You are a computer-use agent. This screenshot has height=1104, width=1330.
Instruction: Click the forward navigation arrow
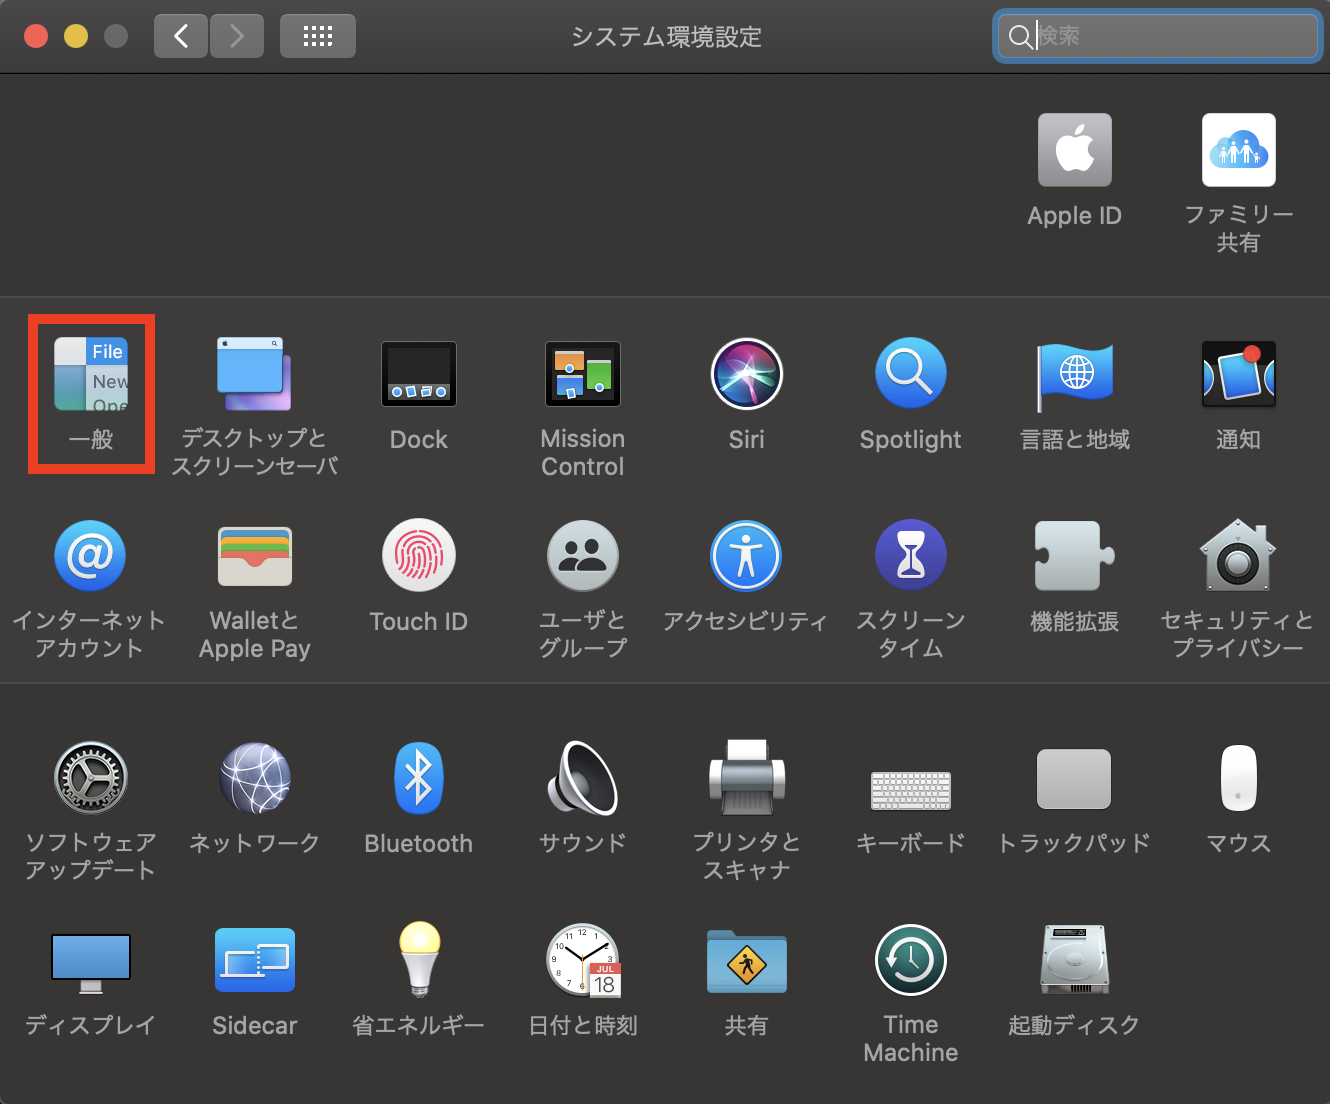tap(237, 36)
